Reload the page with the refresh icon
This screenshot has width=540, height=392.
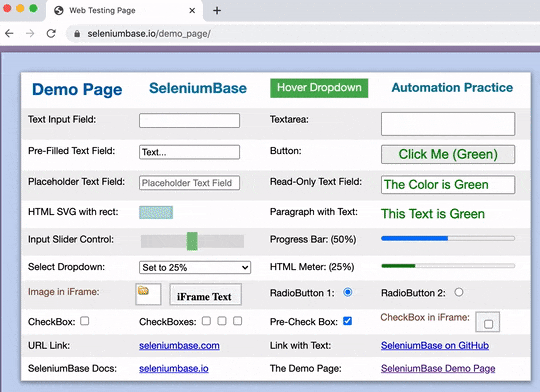[51, 33]
